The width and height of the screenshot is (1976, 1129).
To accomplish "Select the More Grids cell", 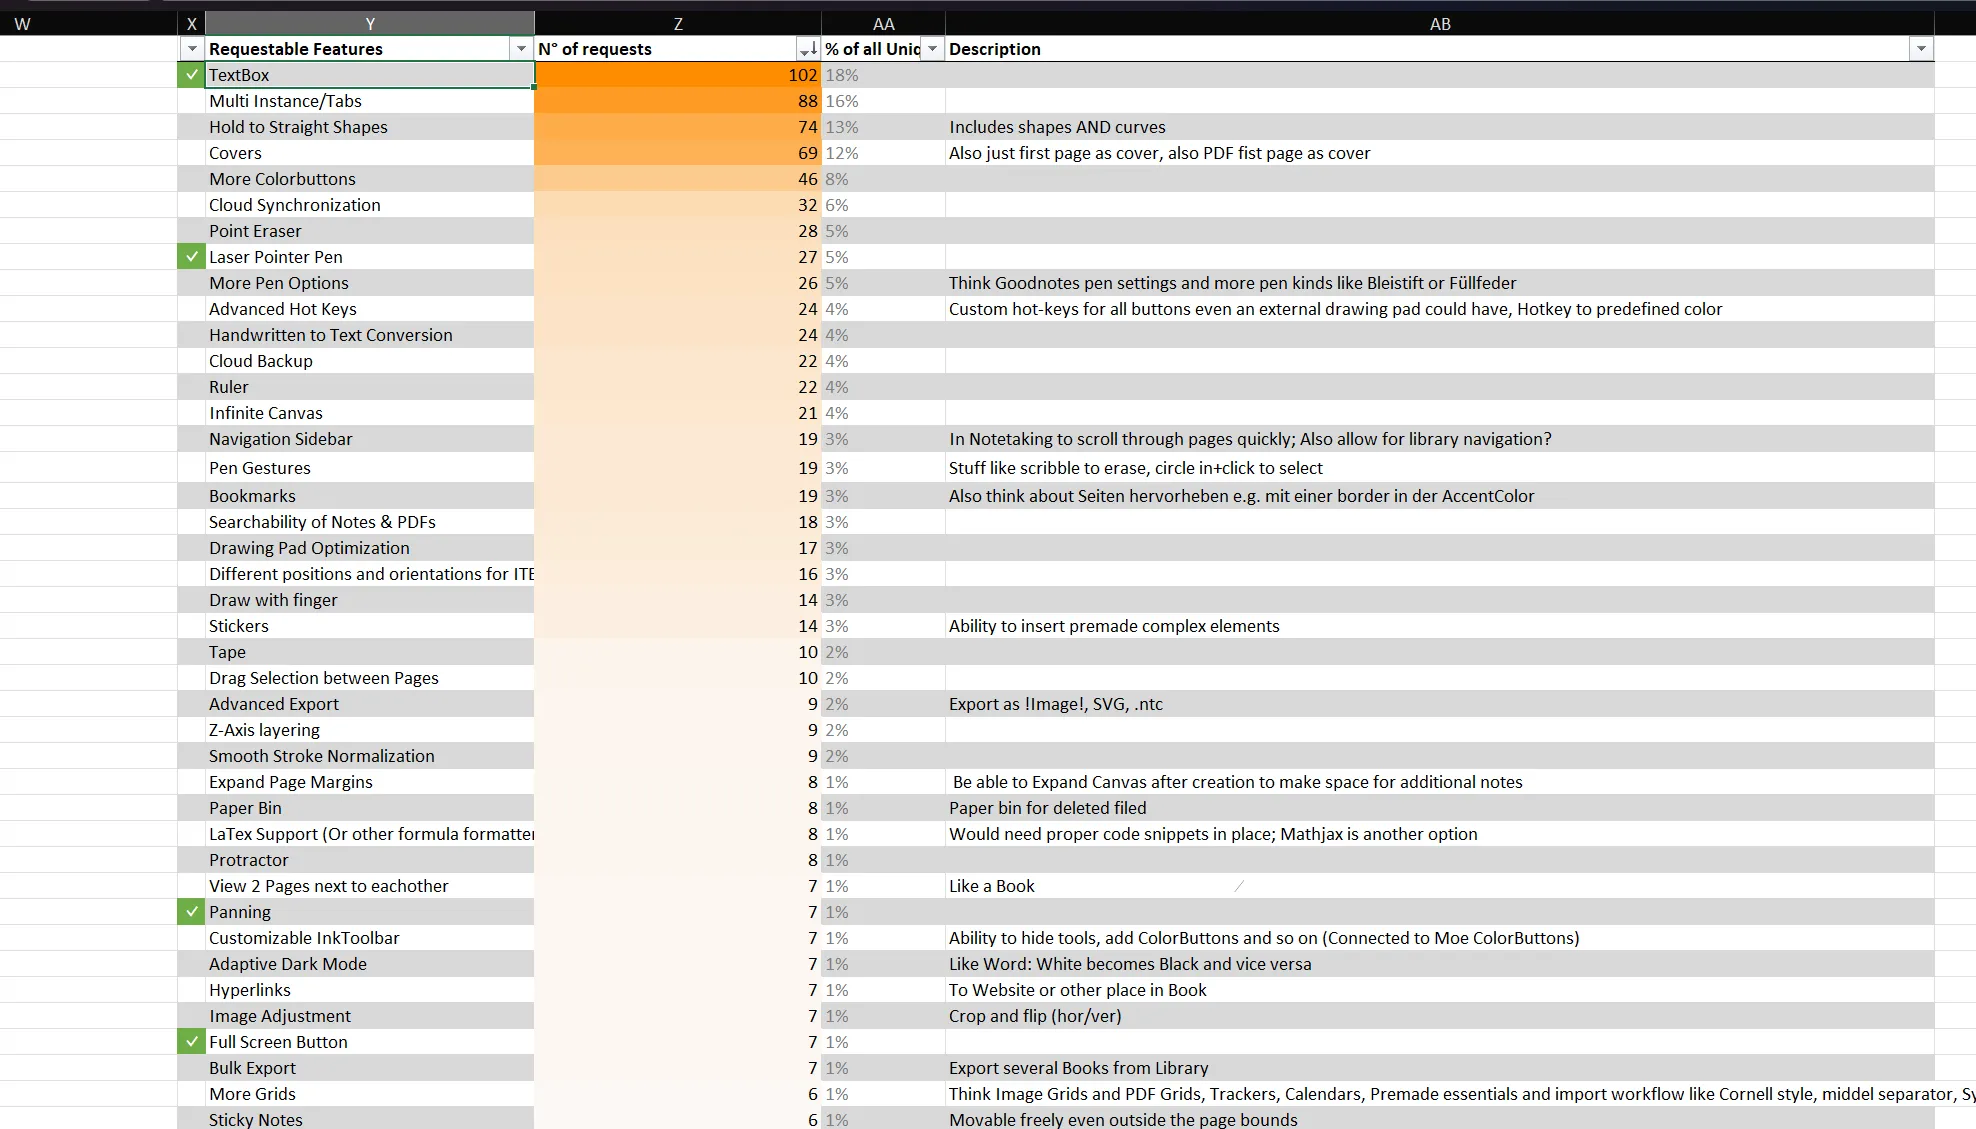I will click(370, 1094).
